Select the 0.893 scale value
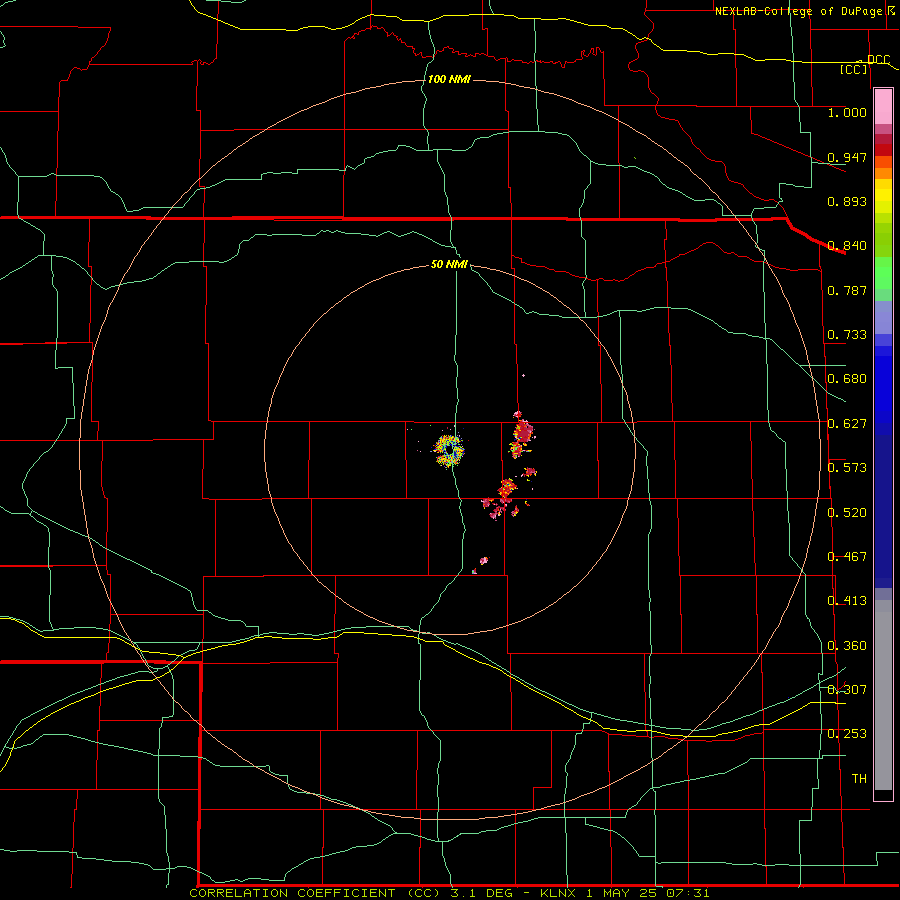The width and height of the screenshot is (900, 900). pyautogui.click(x=847, y=201)
